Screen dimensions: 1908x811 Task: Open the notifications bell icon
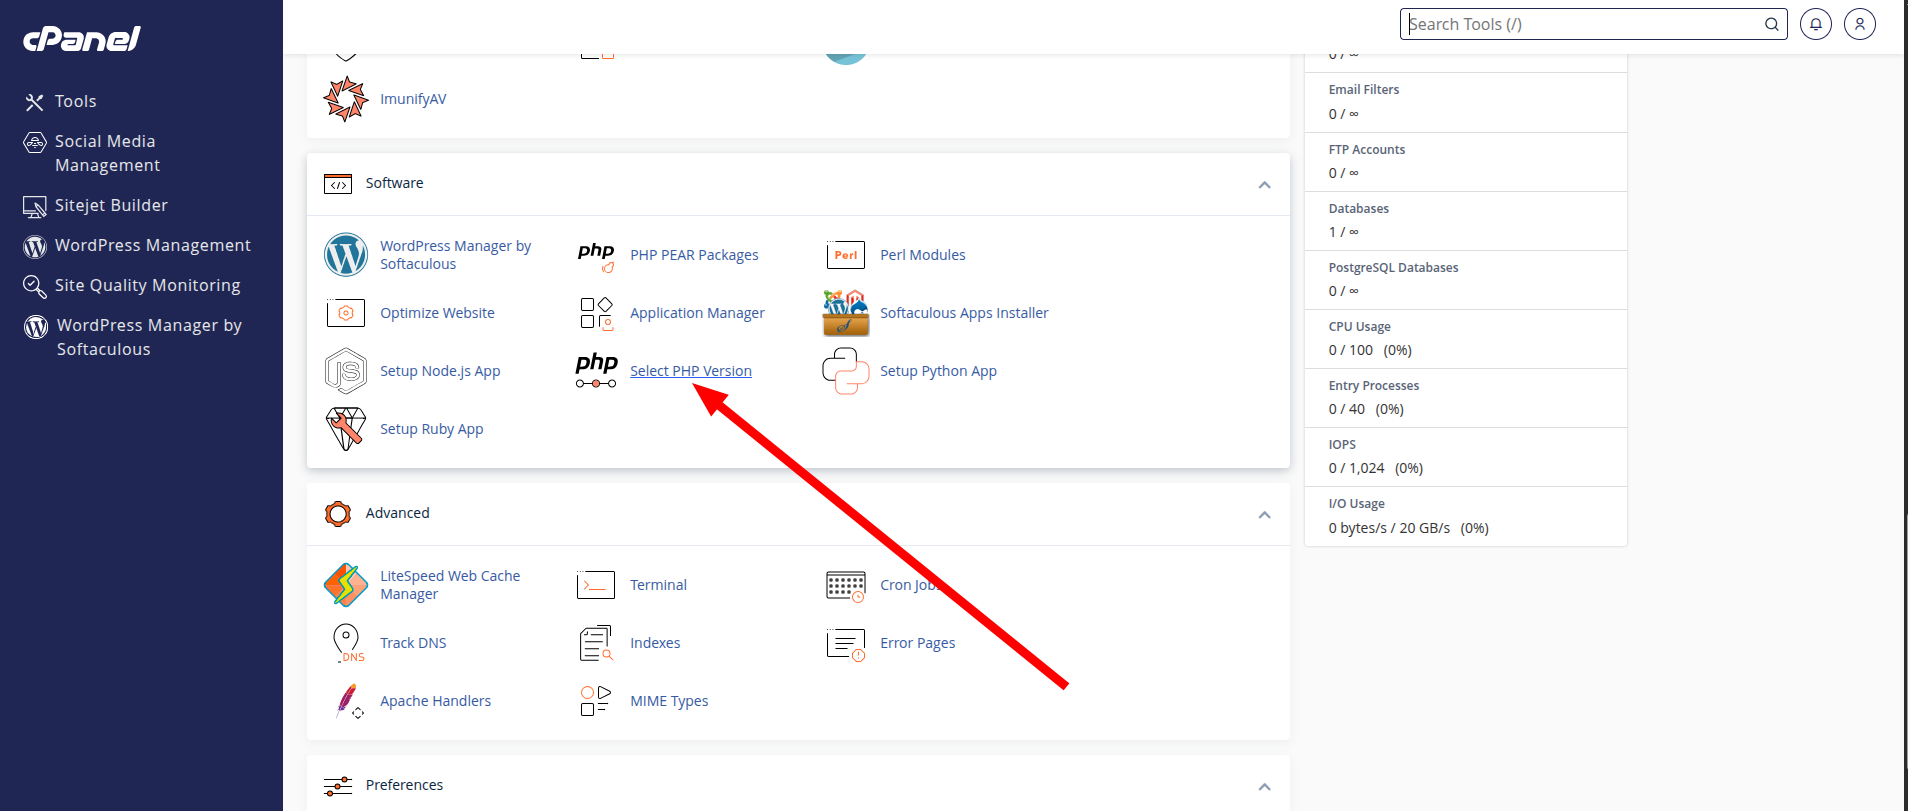pos(1816,24)
